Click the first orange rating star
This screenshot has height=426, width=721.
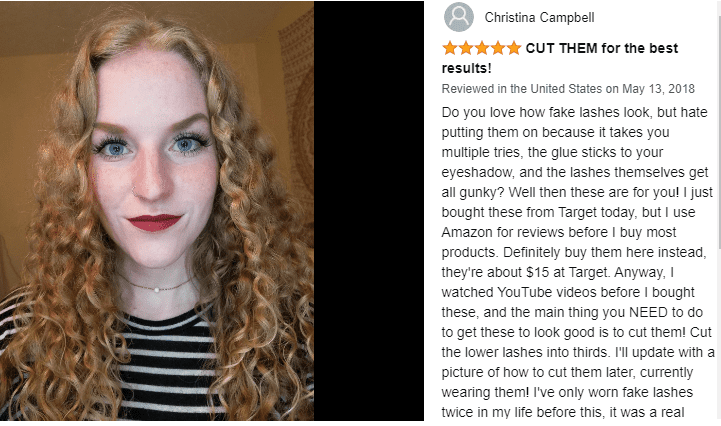click(449, 48)
